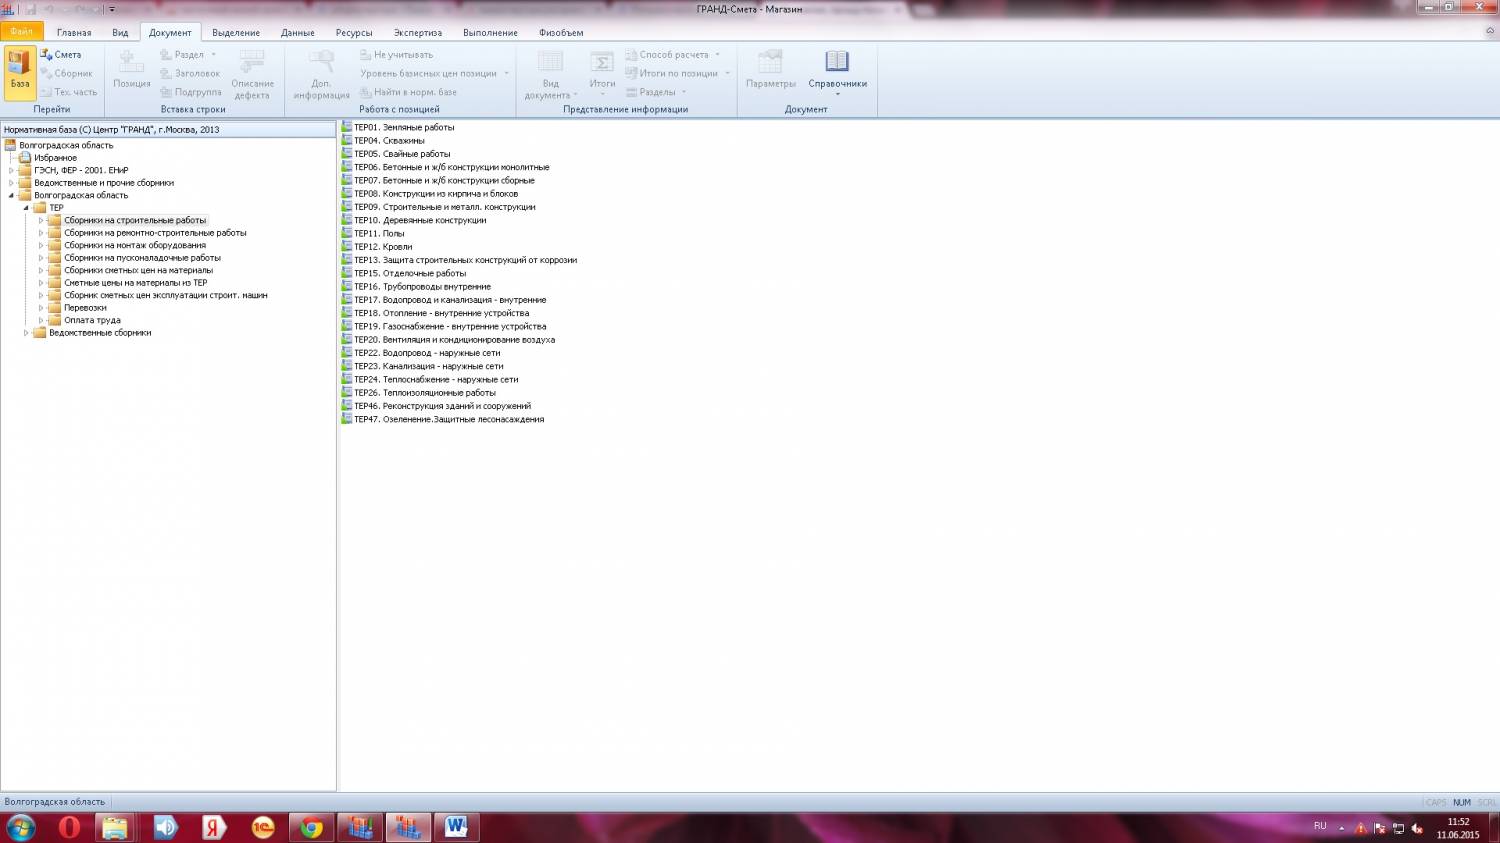This screenshot has width=1500, height=843.
Task: Open the Windows Start menu
Action: (21, 827)
